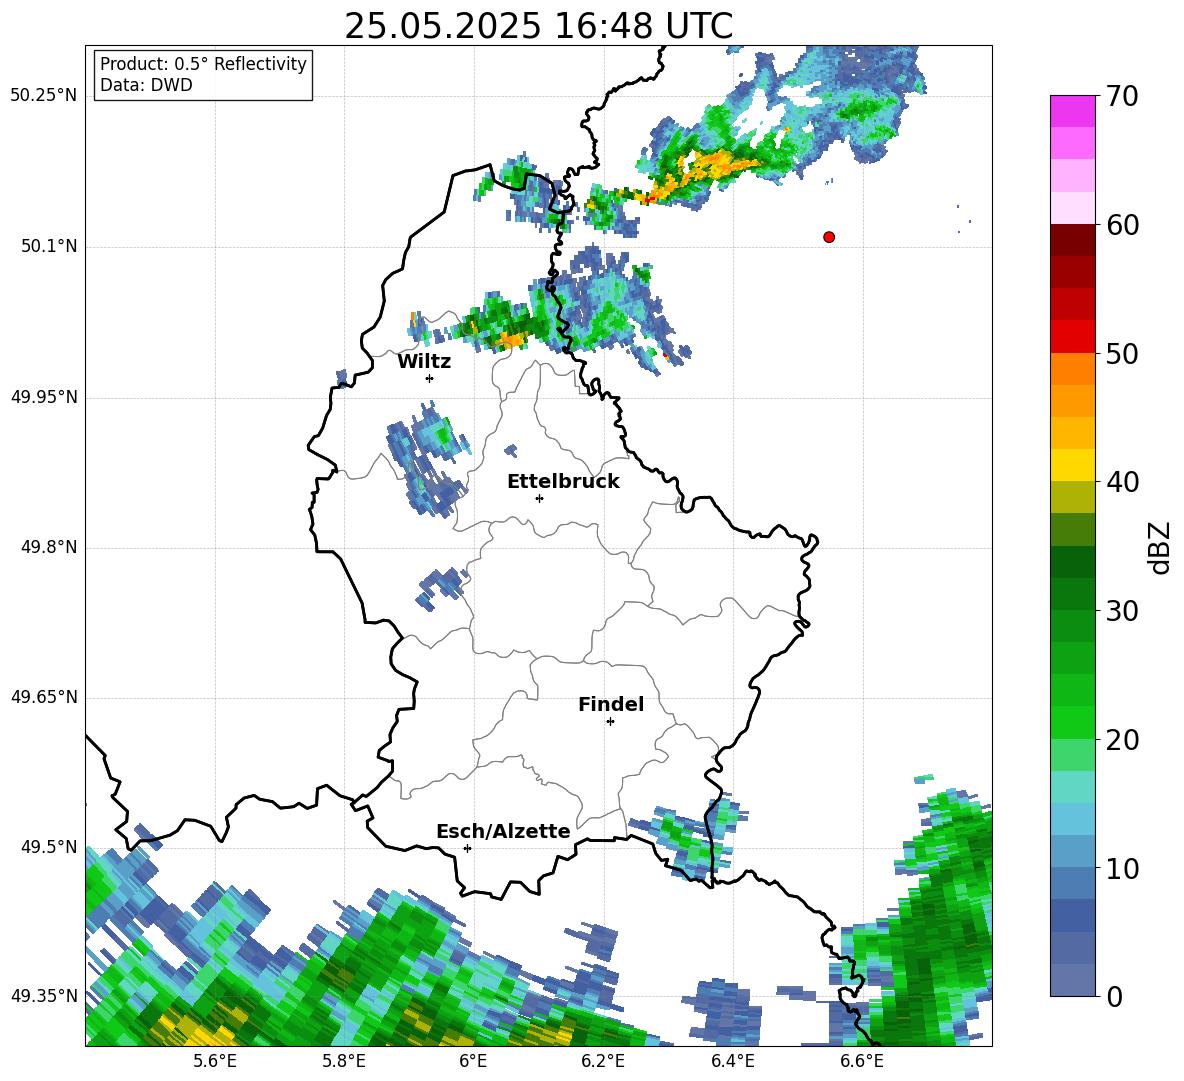Click the 50.25°N latitude label
The height and width of the screenshot is (1081, 1184).
[x=44, y=96]
